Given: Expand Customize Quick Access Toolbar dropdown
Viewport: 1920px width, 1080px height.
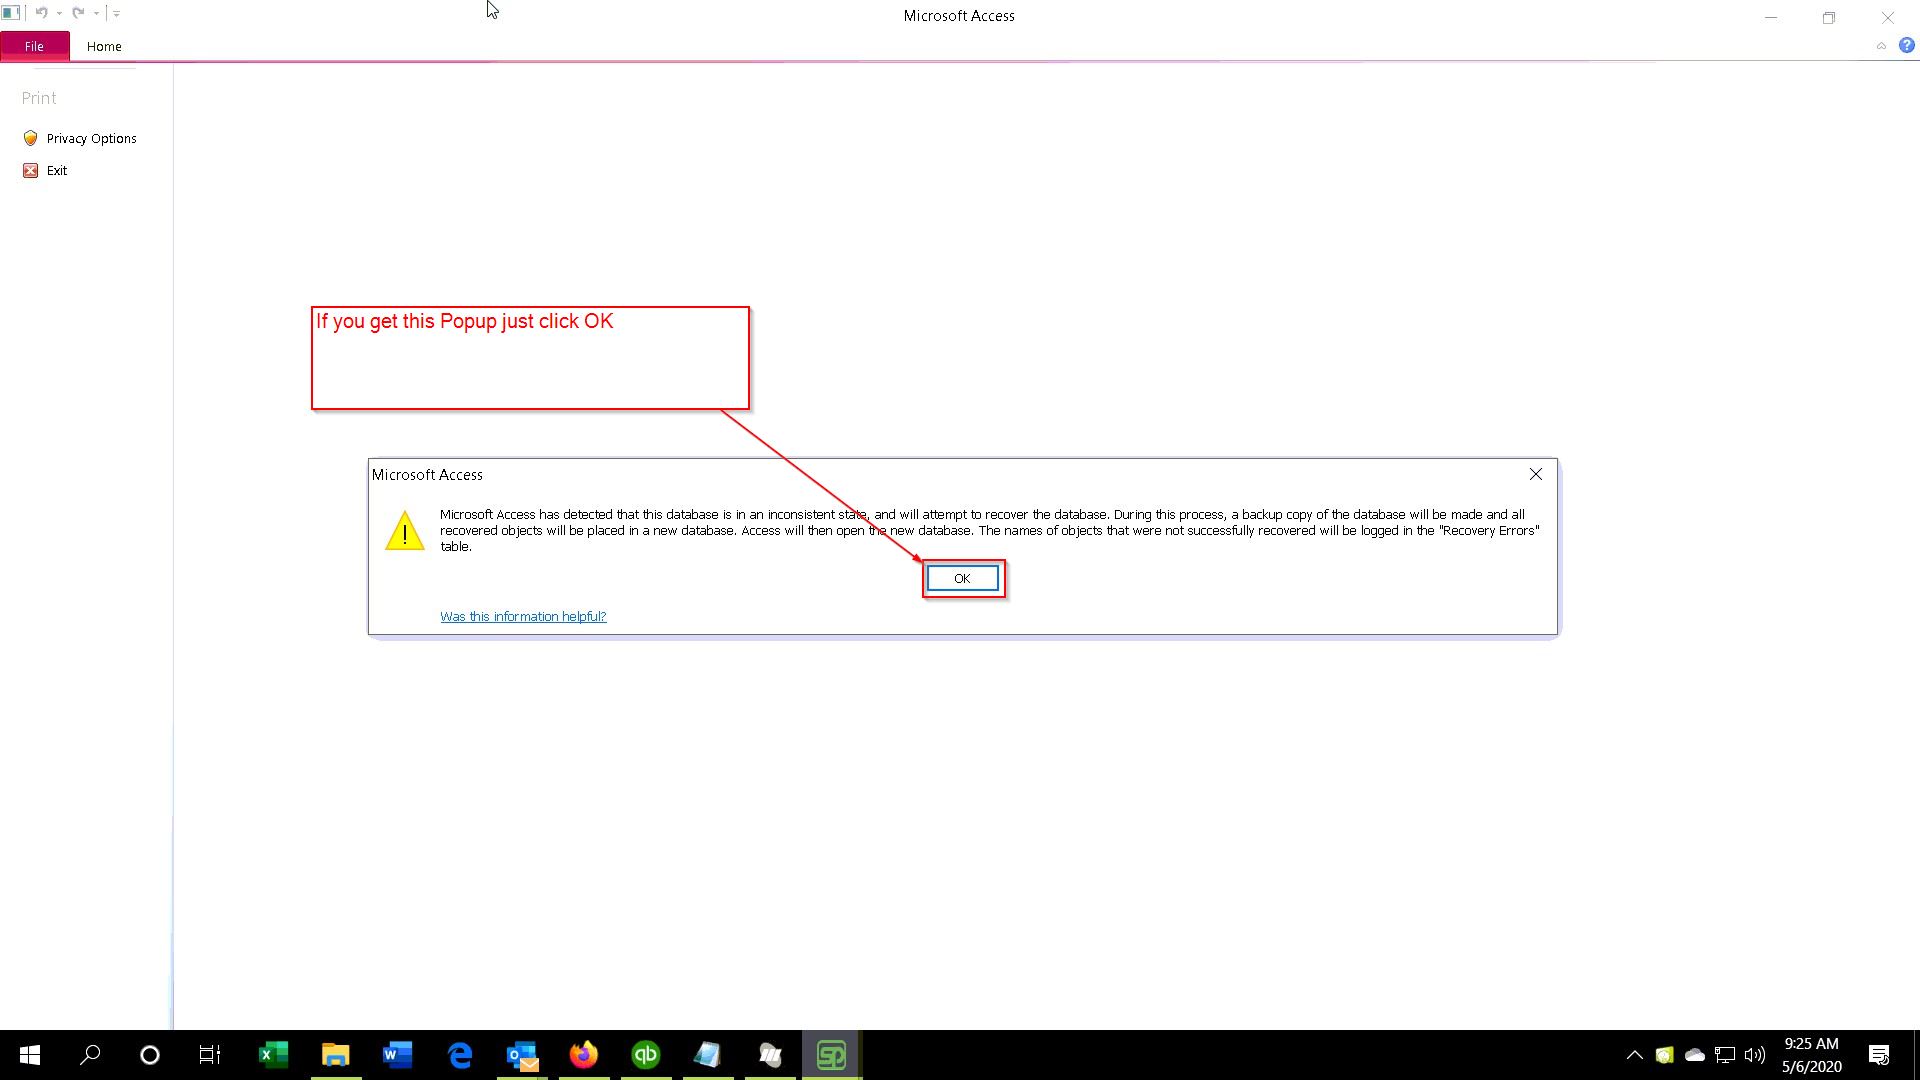Looking at the screenshot, I should tap(117, 14).
